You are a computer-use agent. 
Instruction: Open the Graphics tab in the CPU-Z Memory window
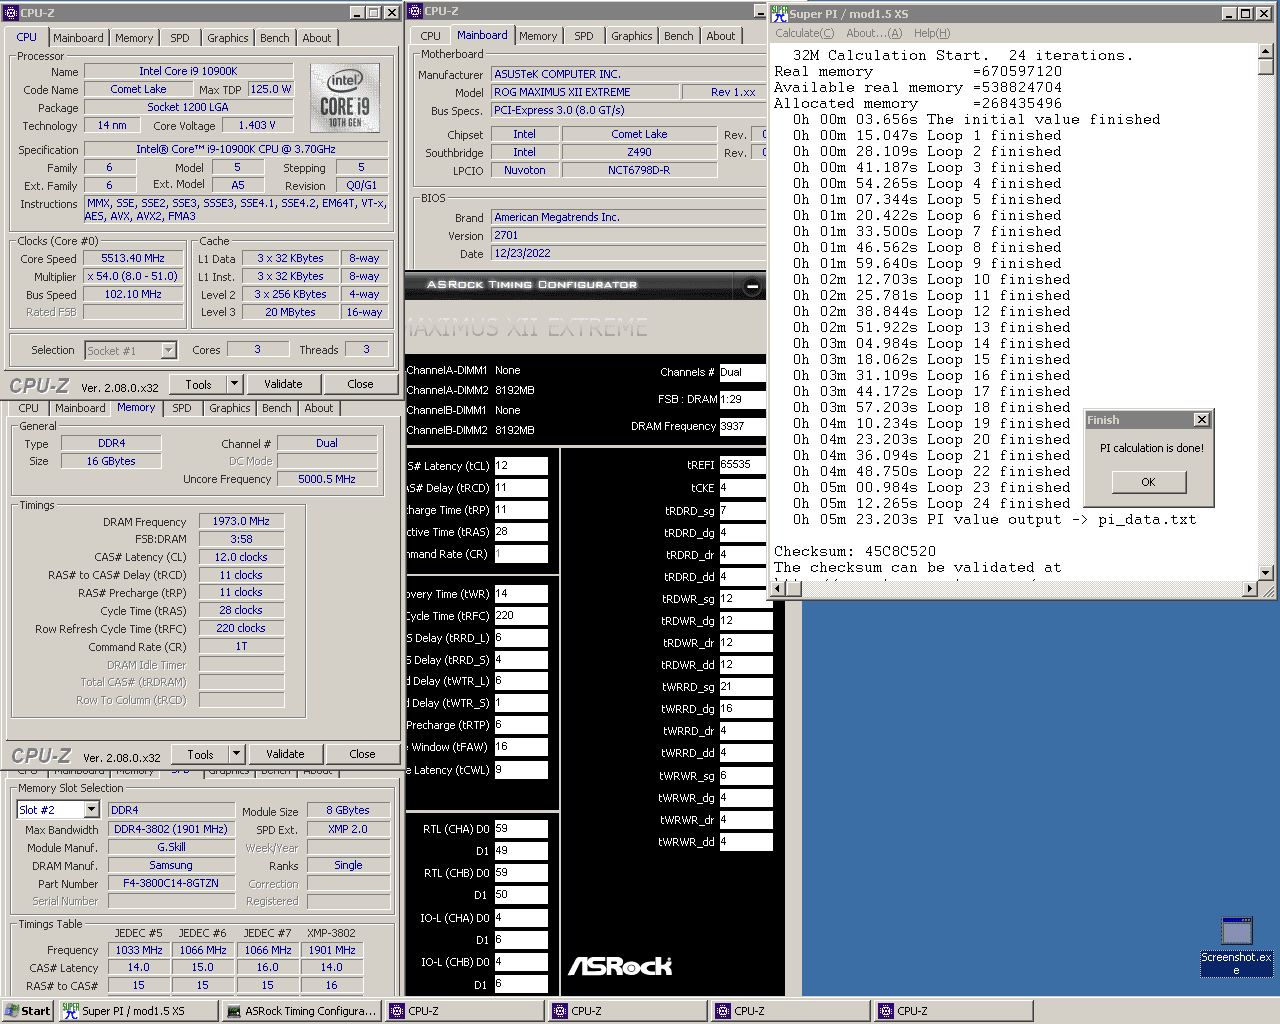(x=230, y=408)
